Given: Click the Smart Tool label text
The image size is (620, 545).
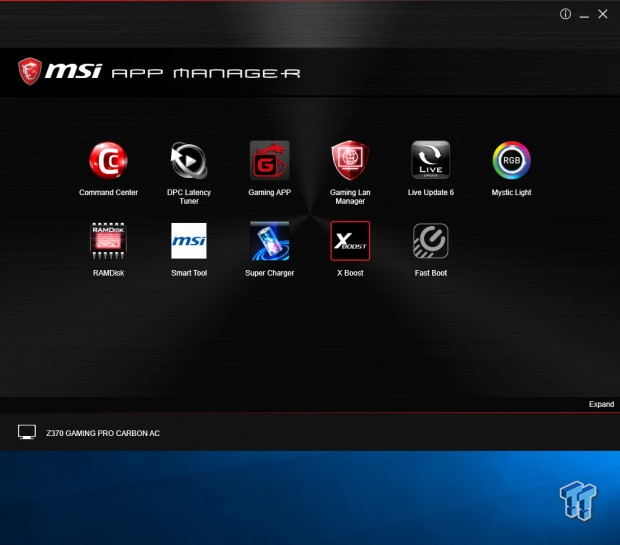Looking at the screenshot, I should (x=189, y=273).
